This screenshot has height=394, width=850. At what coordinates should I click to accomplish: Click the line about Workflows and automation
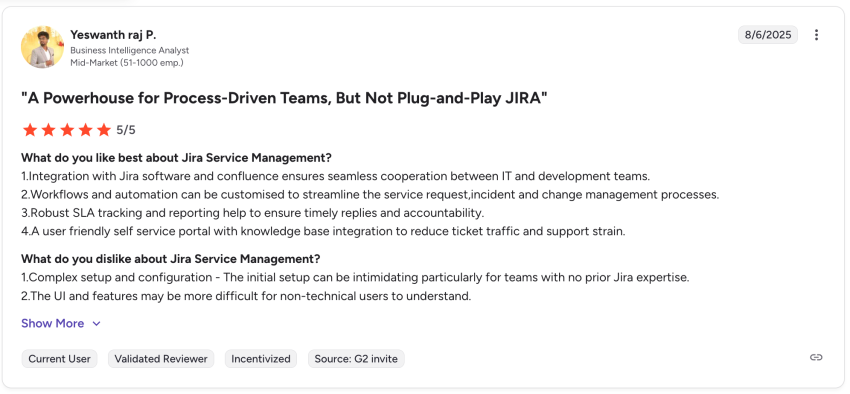tap(370, 195)
